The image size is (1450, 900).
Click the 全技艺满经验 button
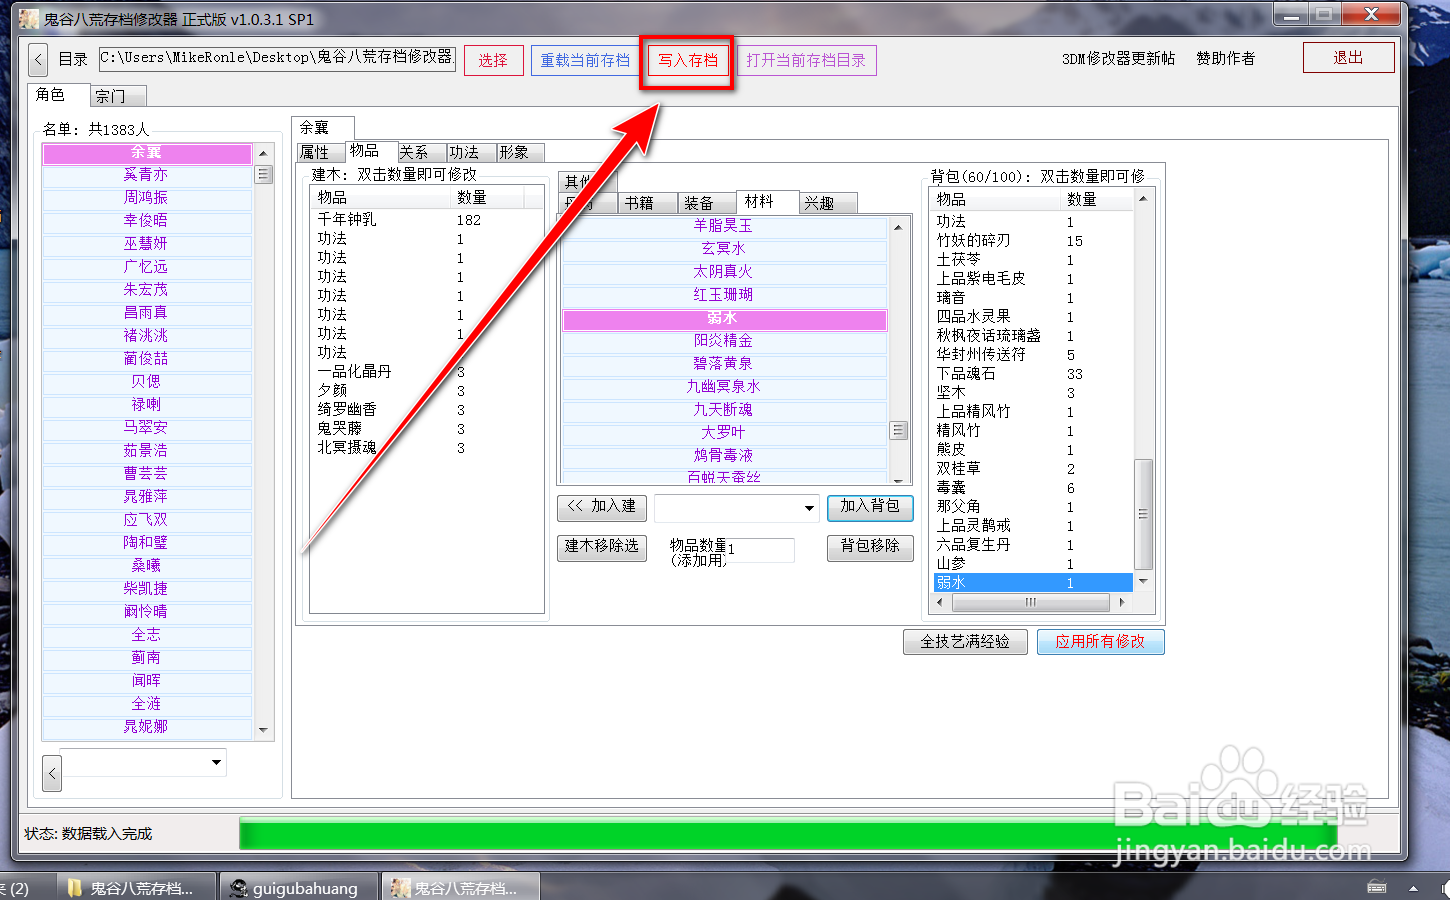click(x=965, y=642)
